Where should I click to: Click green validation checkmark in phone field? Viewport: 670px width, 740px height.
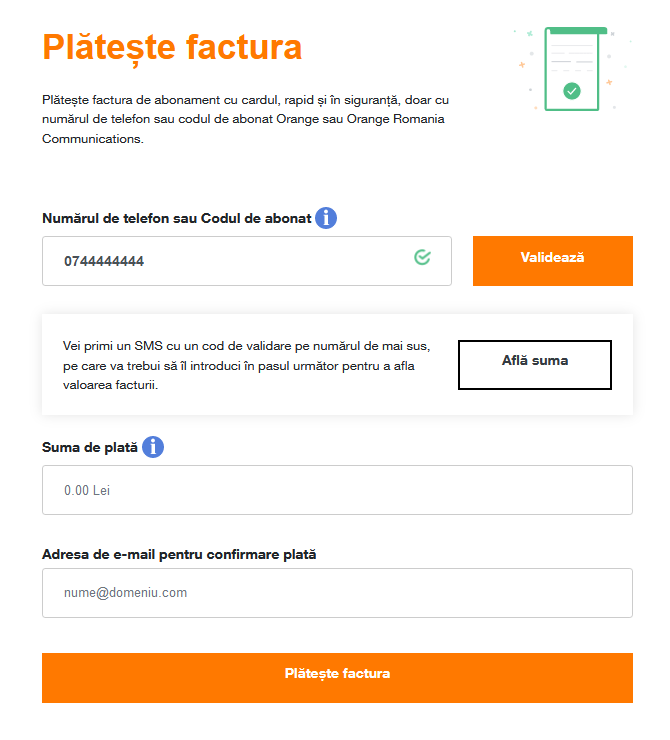(422, 258)
